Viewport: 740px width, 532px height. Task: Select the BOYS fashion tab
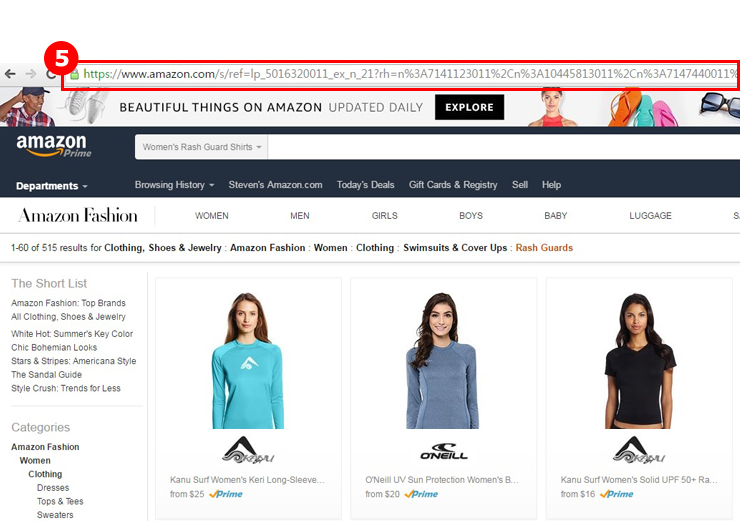[471, 216]
